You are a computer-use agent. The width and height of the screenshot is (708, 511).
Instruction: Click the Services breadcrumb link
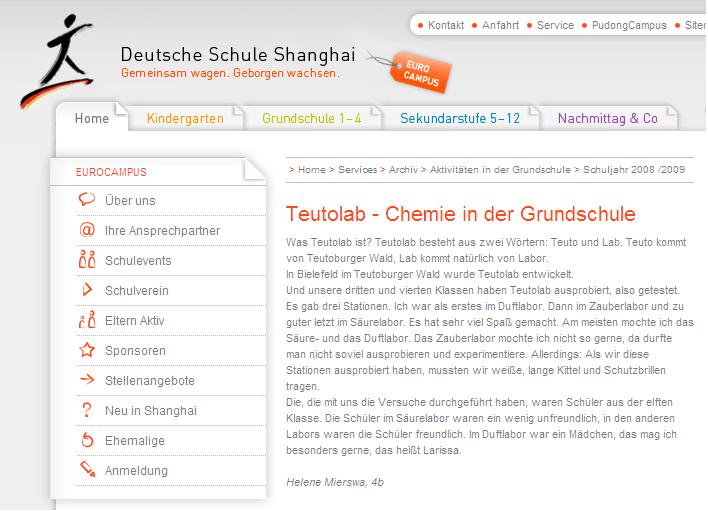[x=357, y=170]
